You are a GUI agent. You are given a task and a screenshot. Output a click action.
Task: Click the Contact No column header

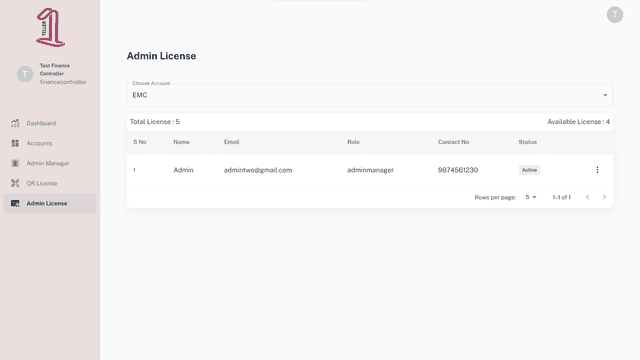[x=453, y=142]
